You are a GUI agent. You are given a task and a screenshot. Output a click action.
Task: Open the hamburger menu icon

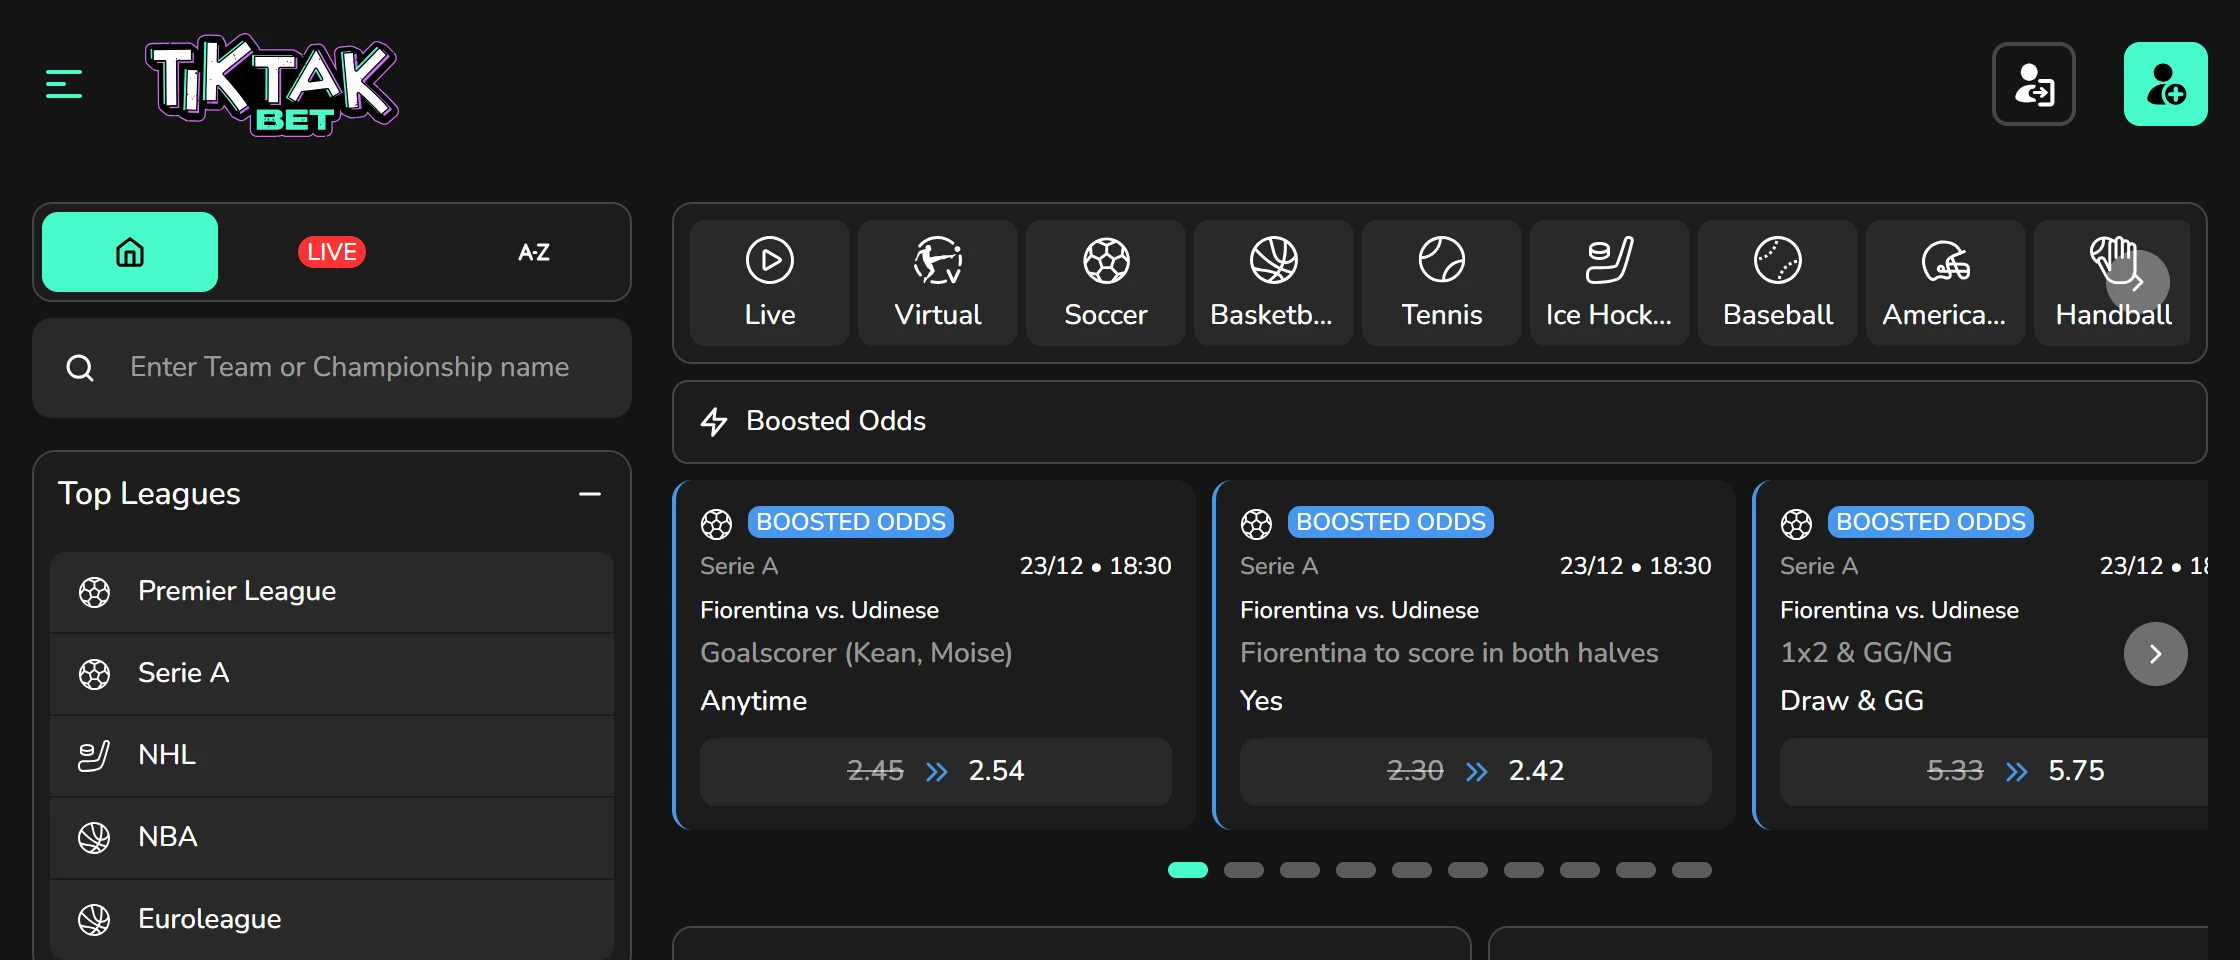click(x=64, y=84)
